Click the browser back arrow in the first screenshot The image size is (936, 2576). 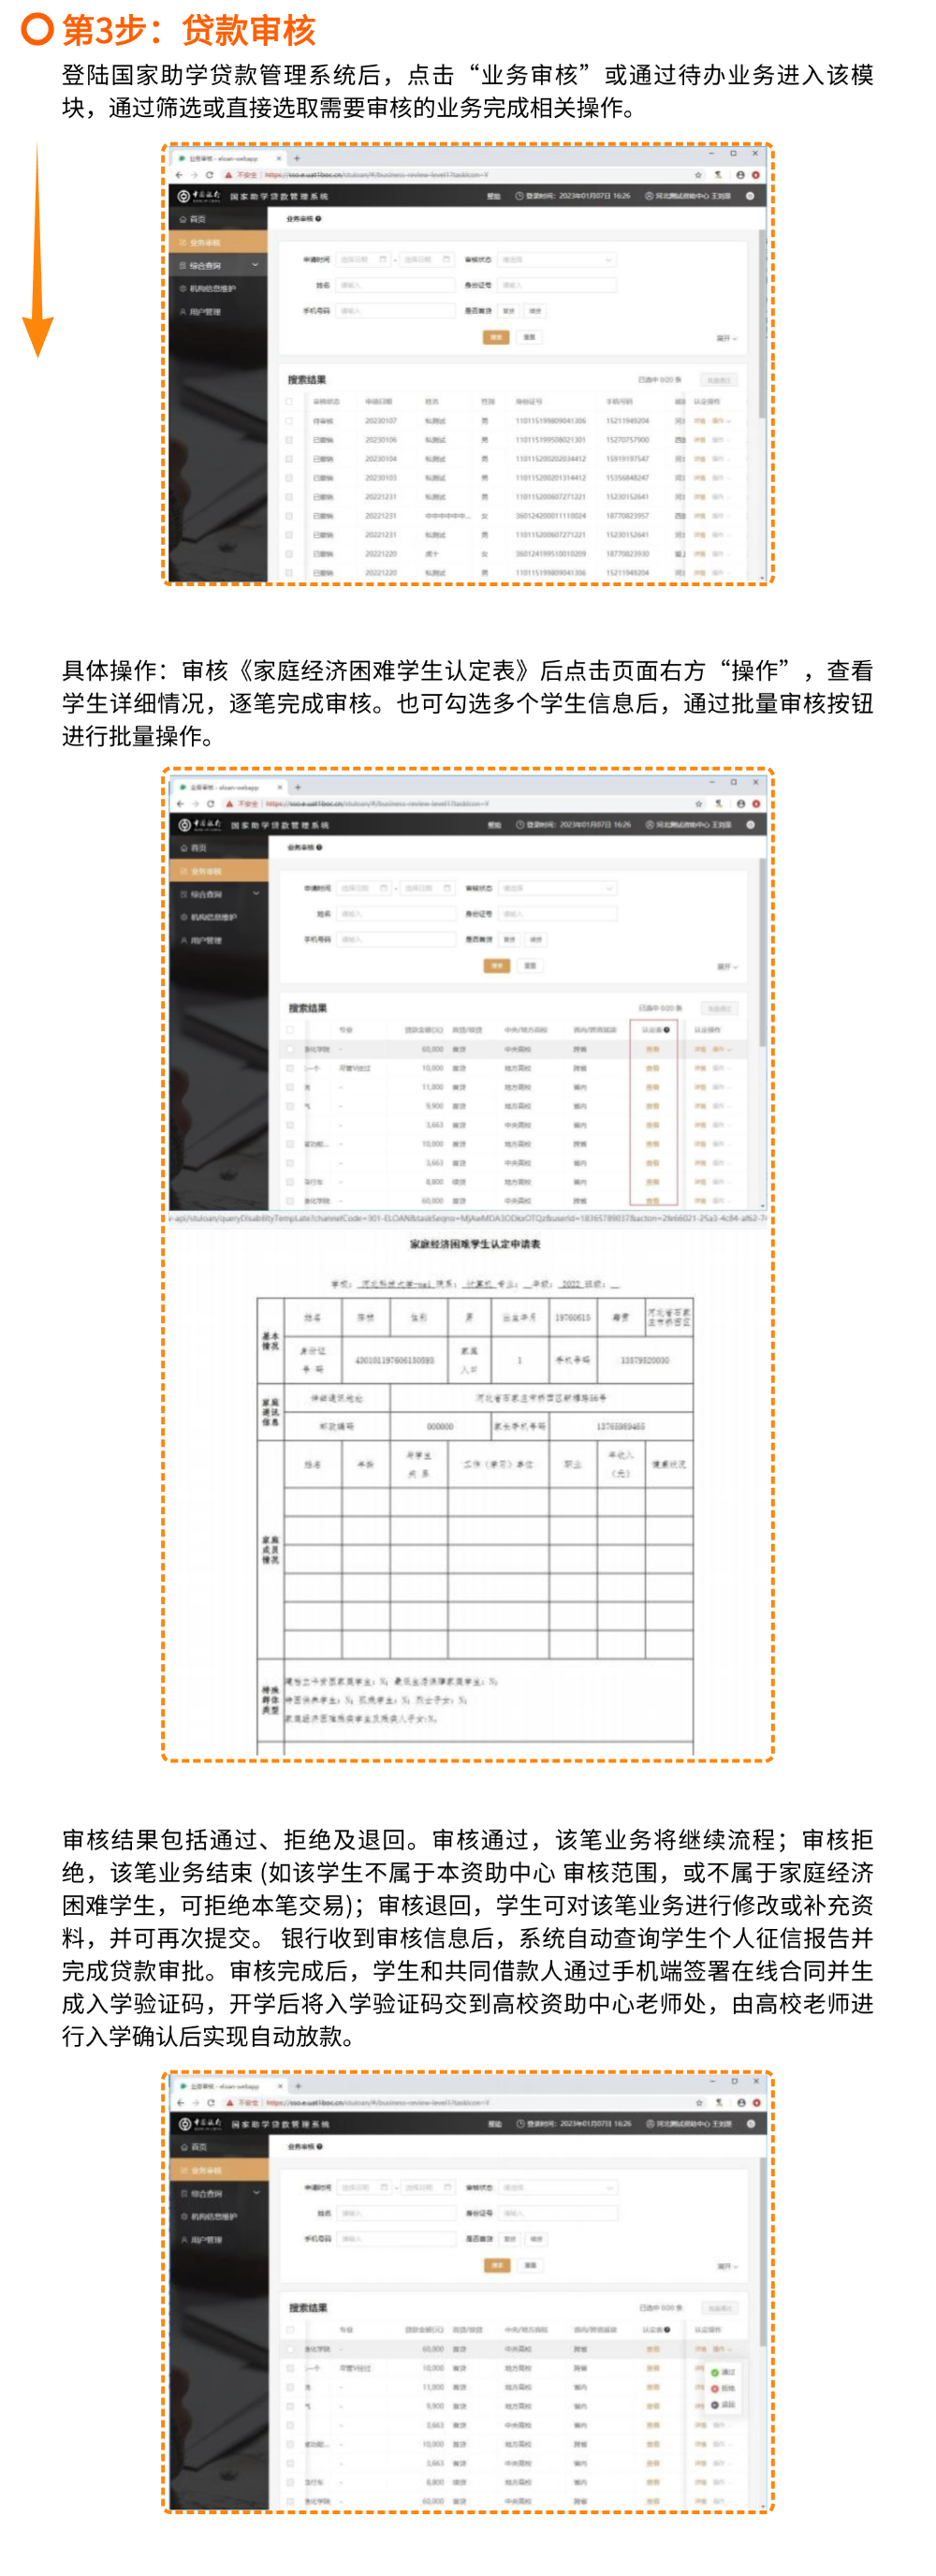(180, 175)
